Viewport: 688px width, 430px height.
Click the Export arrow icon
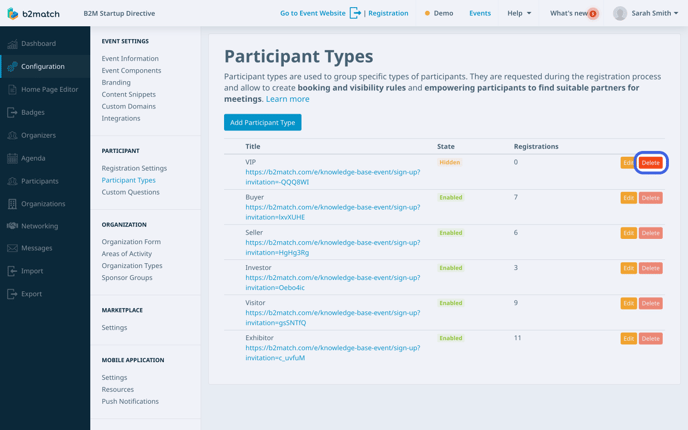pyautogui.click(x=12, y=294)
